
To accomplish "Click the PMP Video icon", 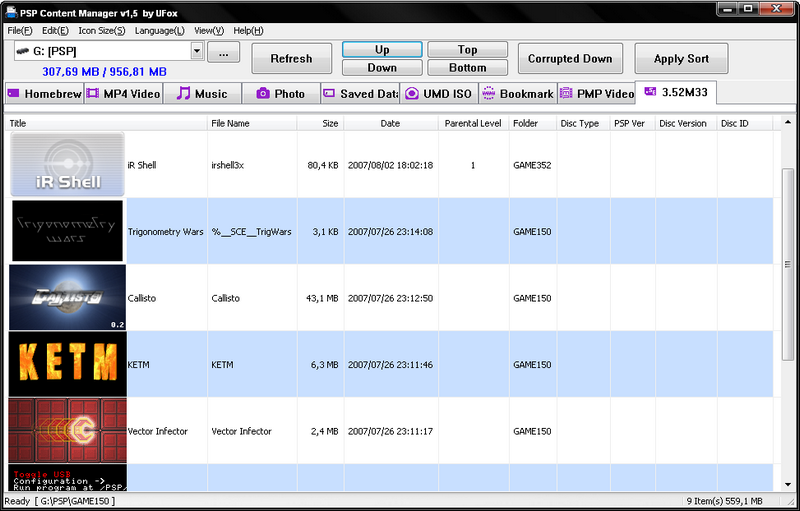I will tap(566, 93).
